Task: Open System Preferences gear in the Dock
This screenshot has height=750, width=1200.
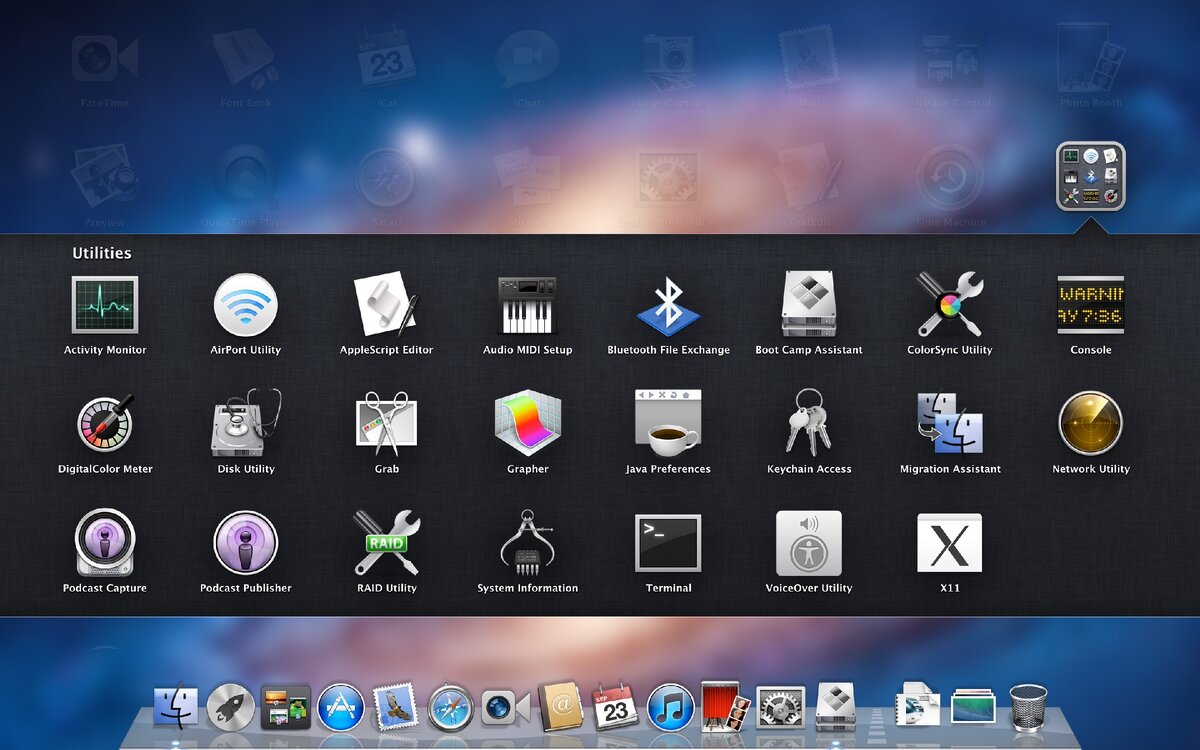Action: pos(780,708)
